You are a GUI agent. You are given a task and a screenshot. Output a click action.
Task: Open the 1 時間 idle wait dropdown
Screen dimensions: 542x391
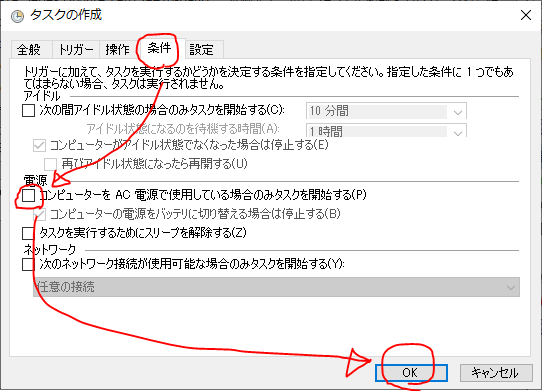click(x=386, y=130)
